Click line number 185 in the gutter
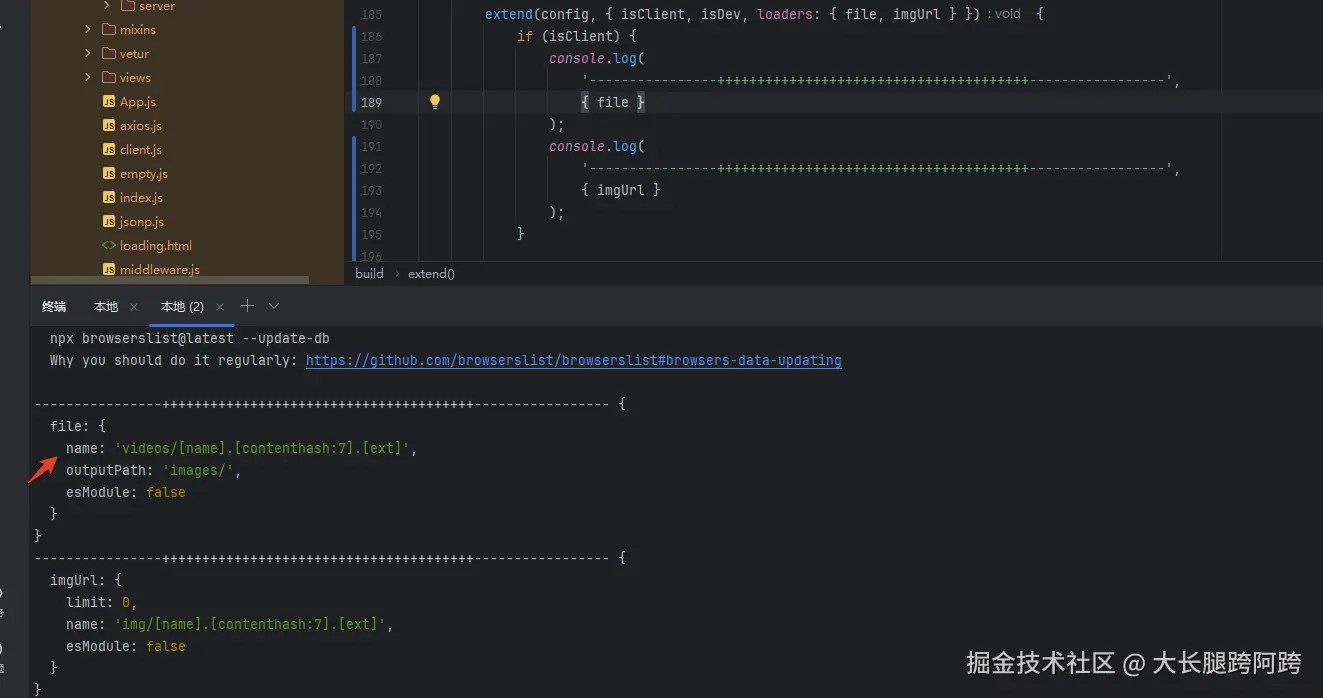 [371, 15]
